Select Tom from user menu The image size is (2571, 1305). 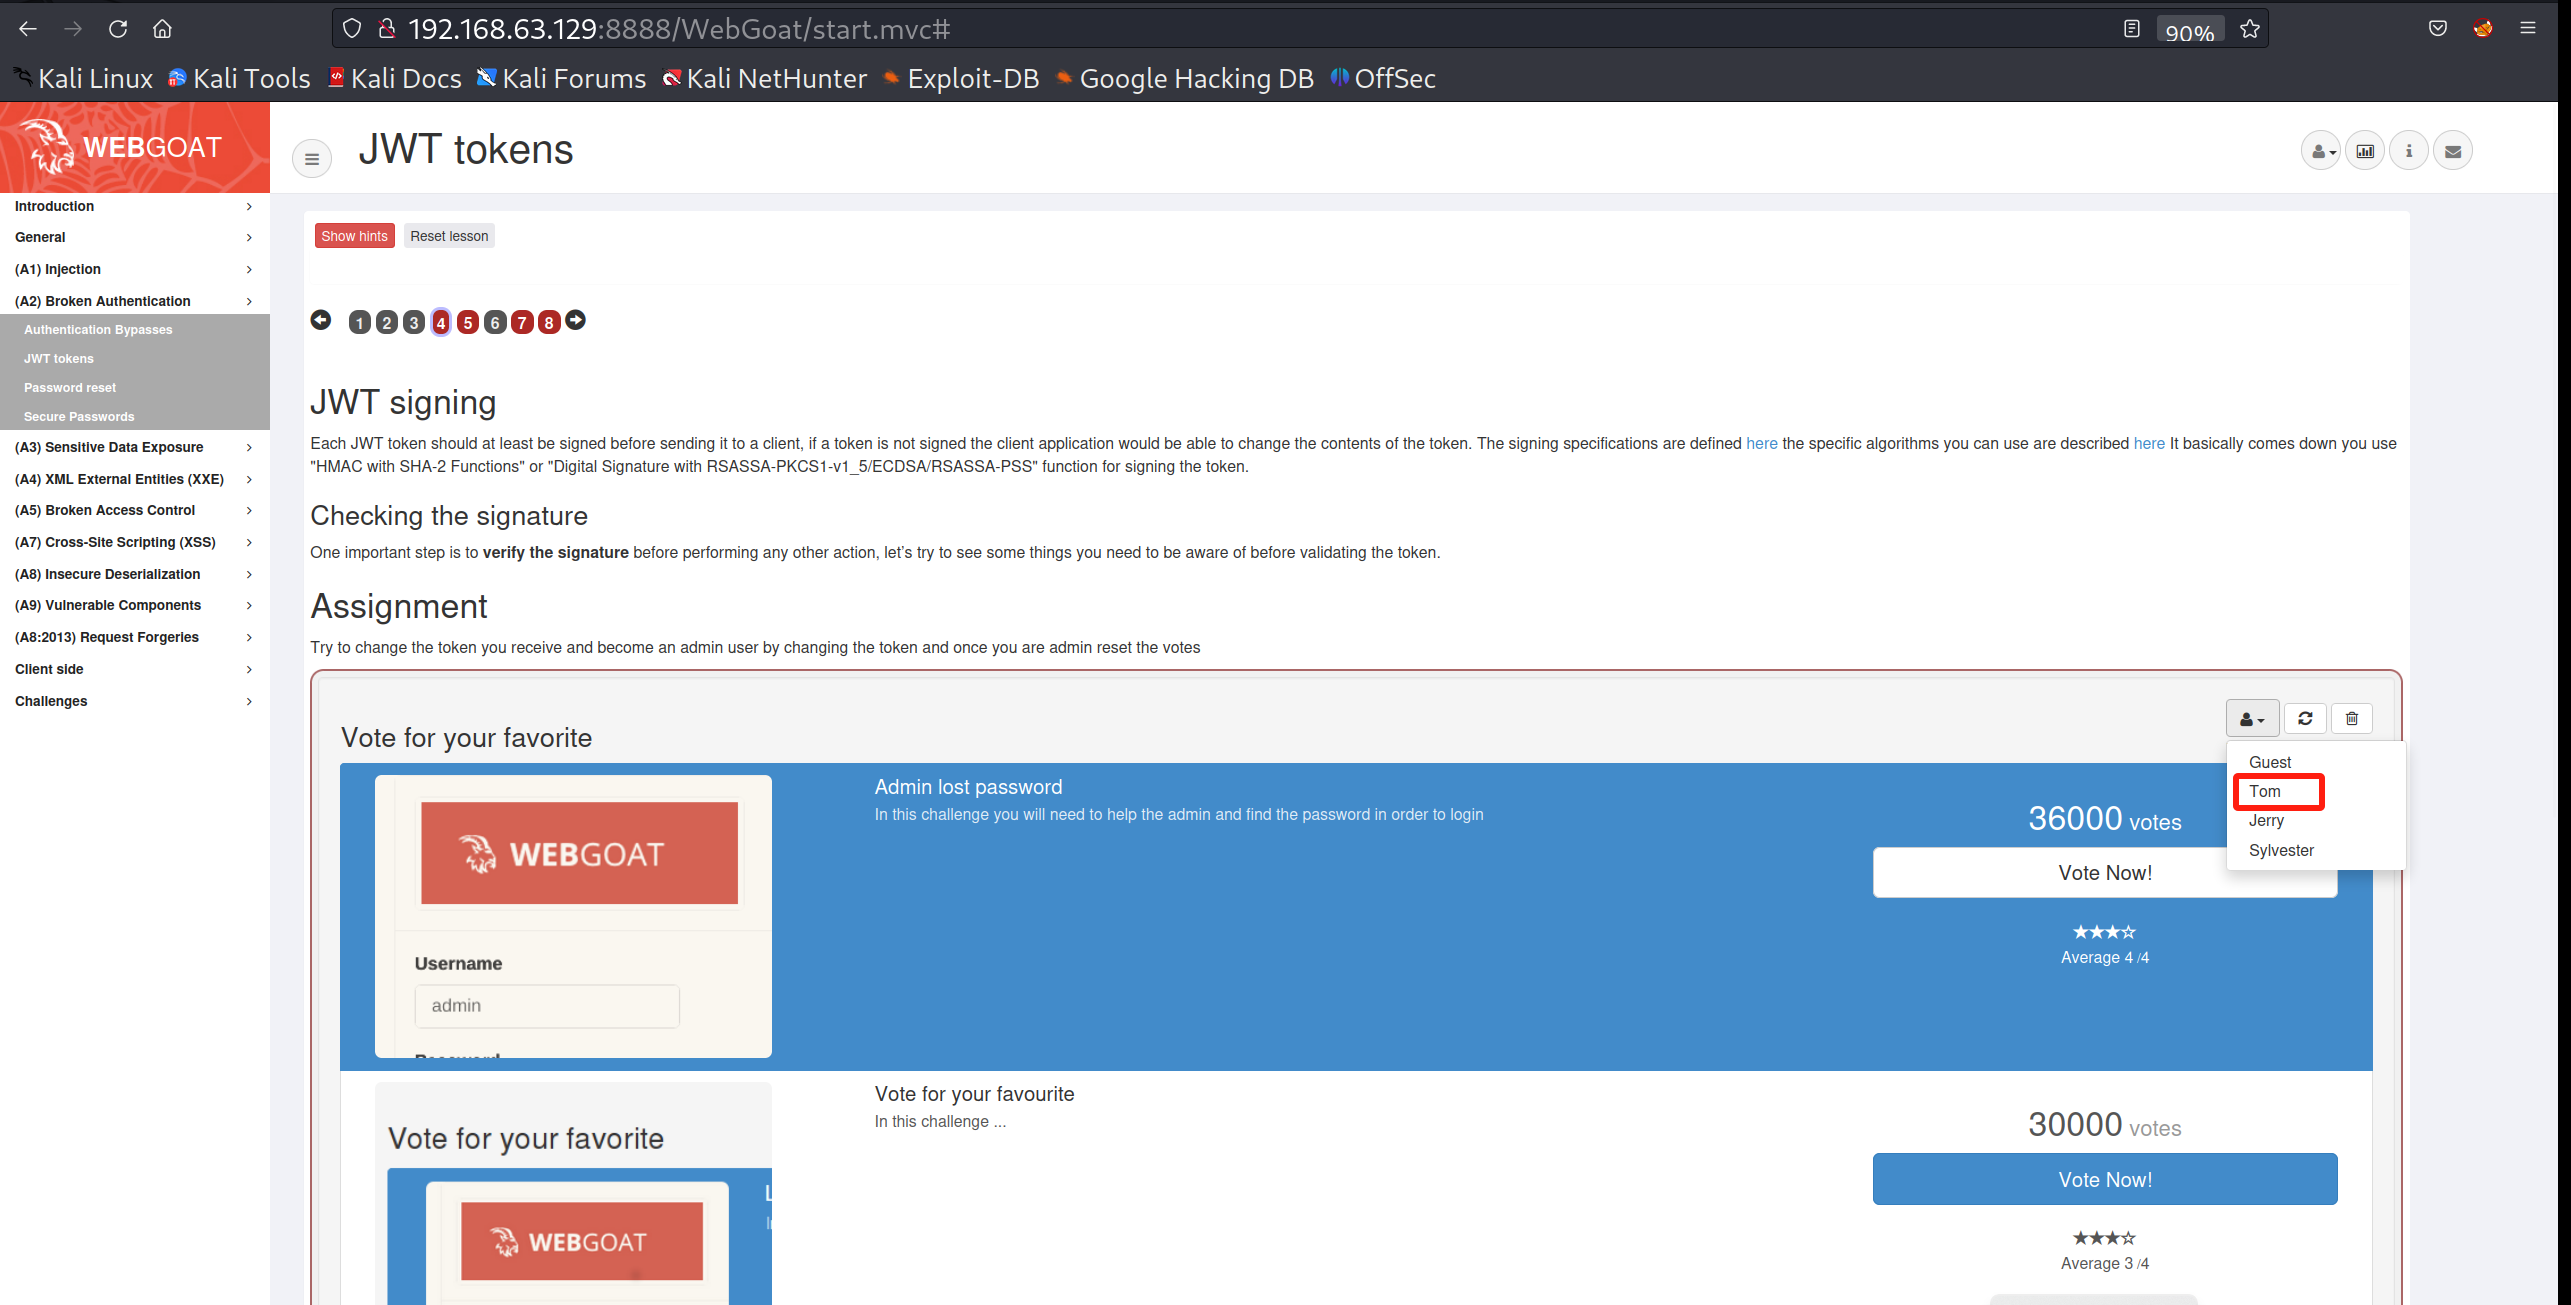(x=2264, y=791)
